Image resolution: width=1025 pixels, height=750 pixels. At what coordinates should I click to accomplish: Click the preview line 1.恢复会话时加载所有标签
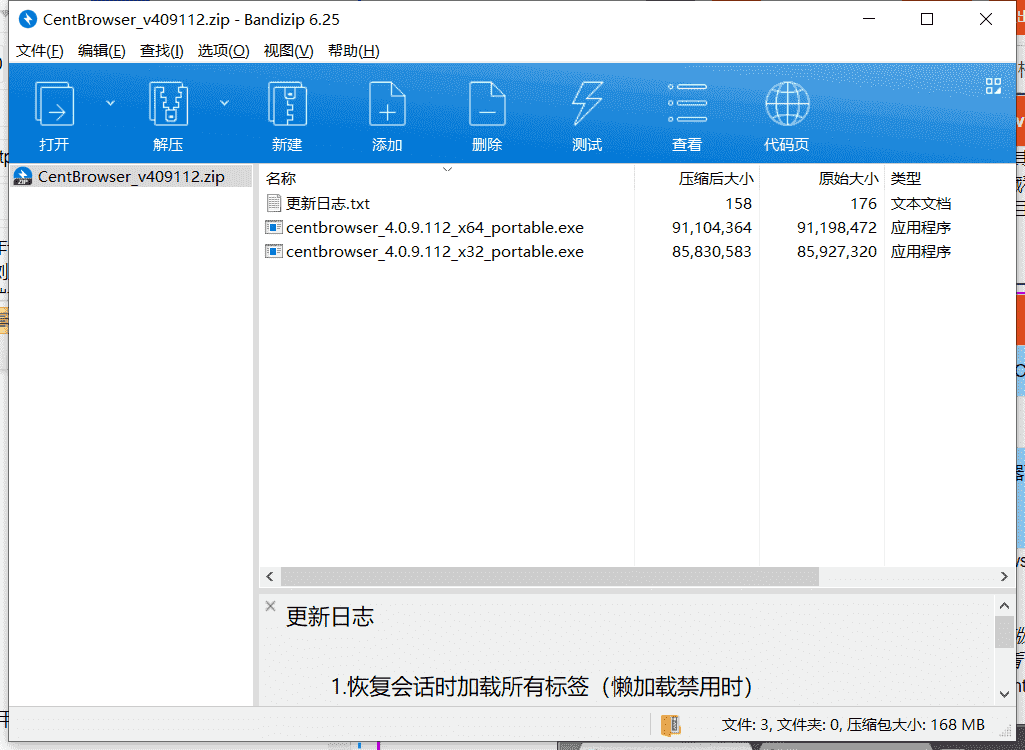pyautogui.click(x=542, y=687)
